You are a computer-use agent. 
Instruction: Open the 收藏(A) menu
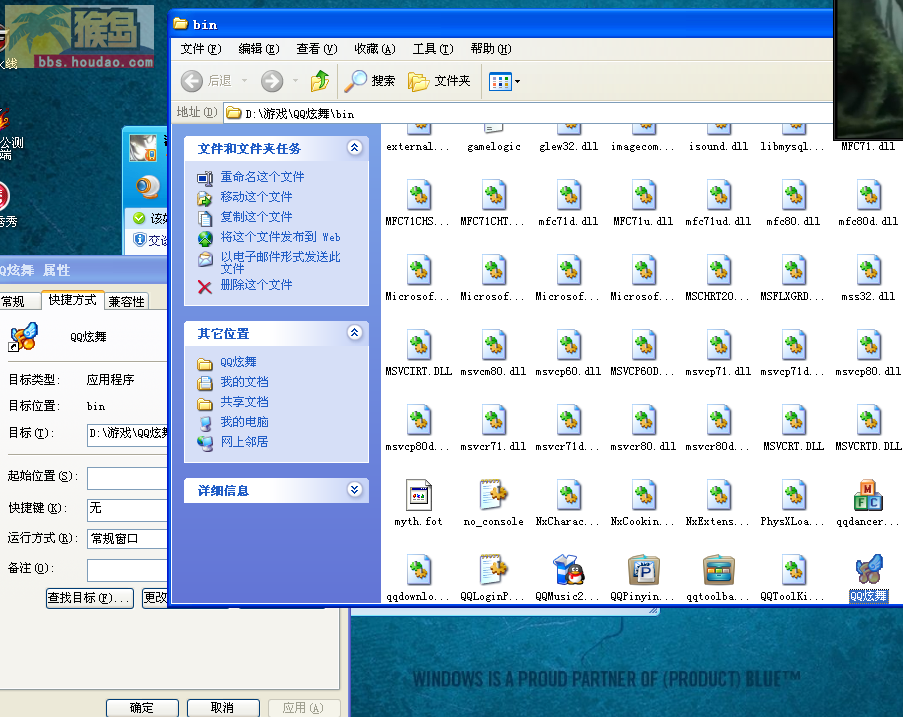coord(374,49)
